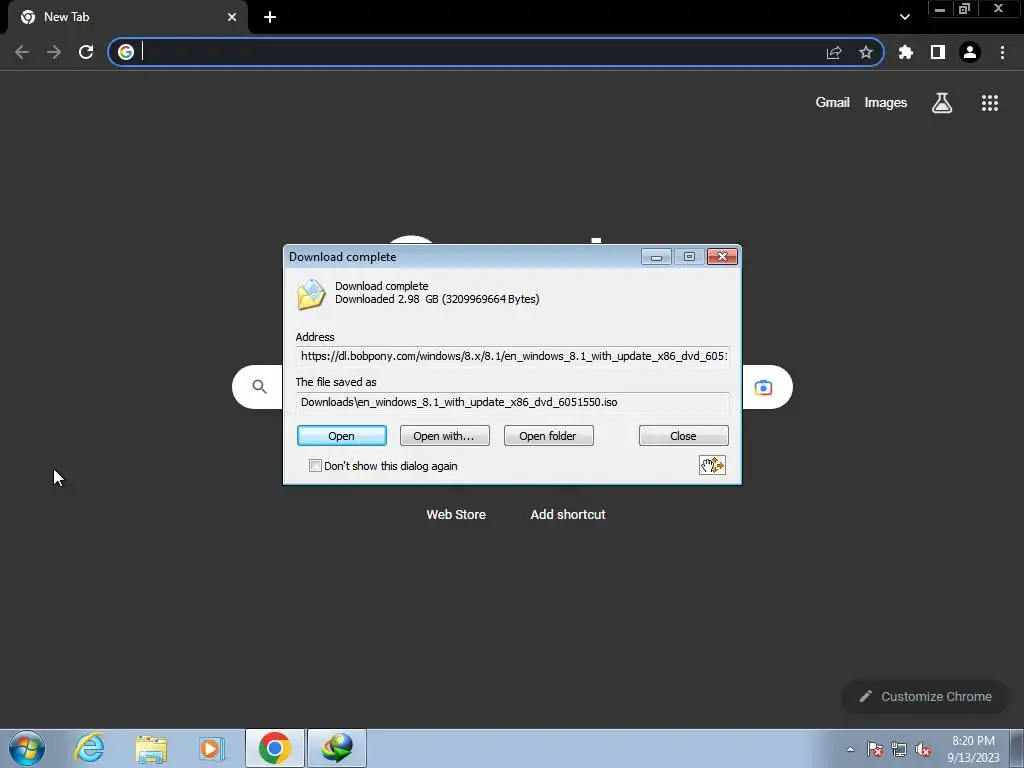The width and height of the screenshot is (1024, 768).
Task: Click Close button in download dialog
Action: (684, 436)
